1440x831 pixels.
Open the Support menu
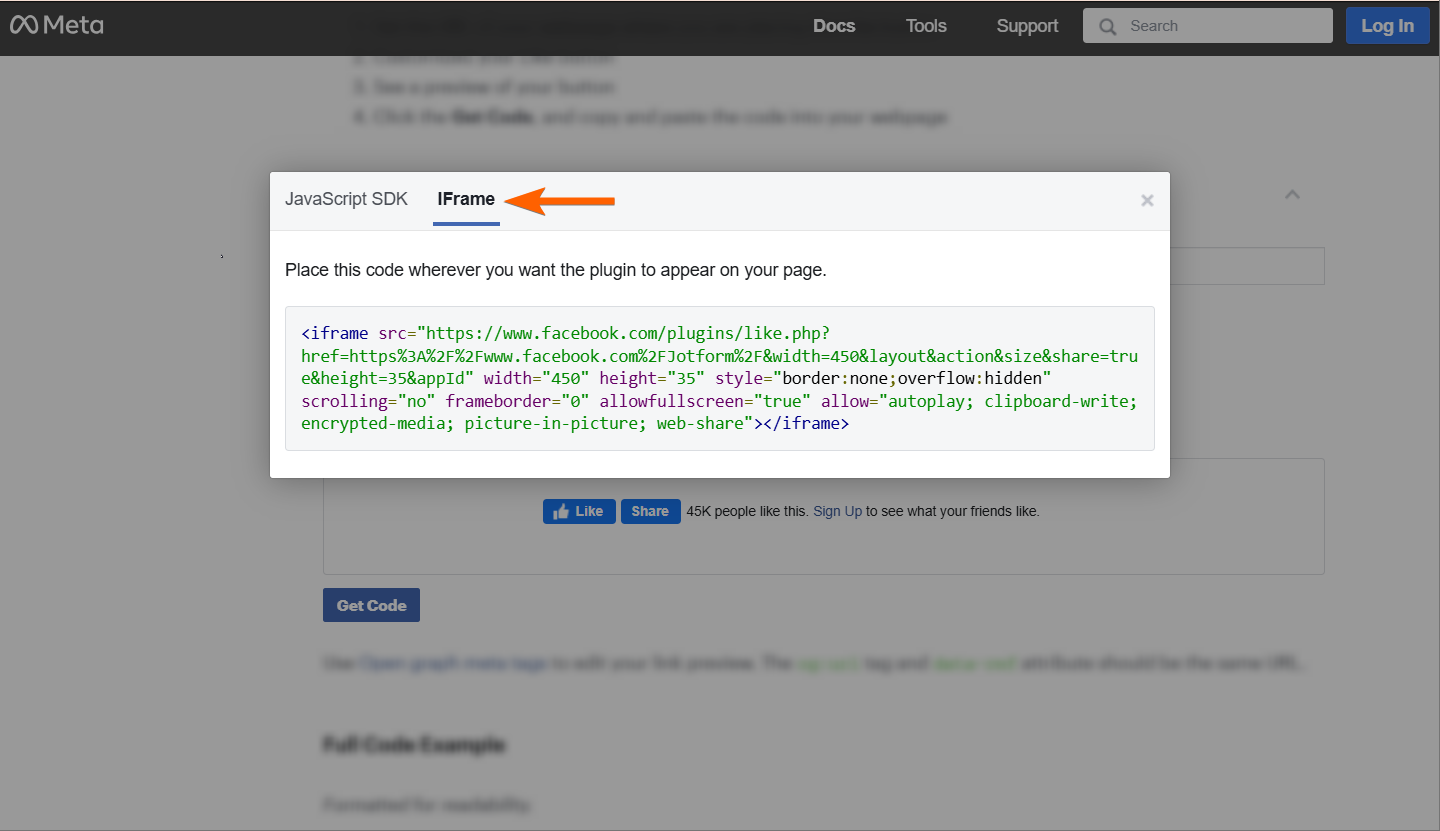(1027, 25)
